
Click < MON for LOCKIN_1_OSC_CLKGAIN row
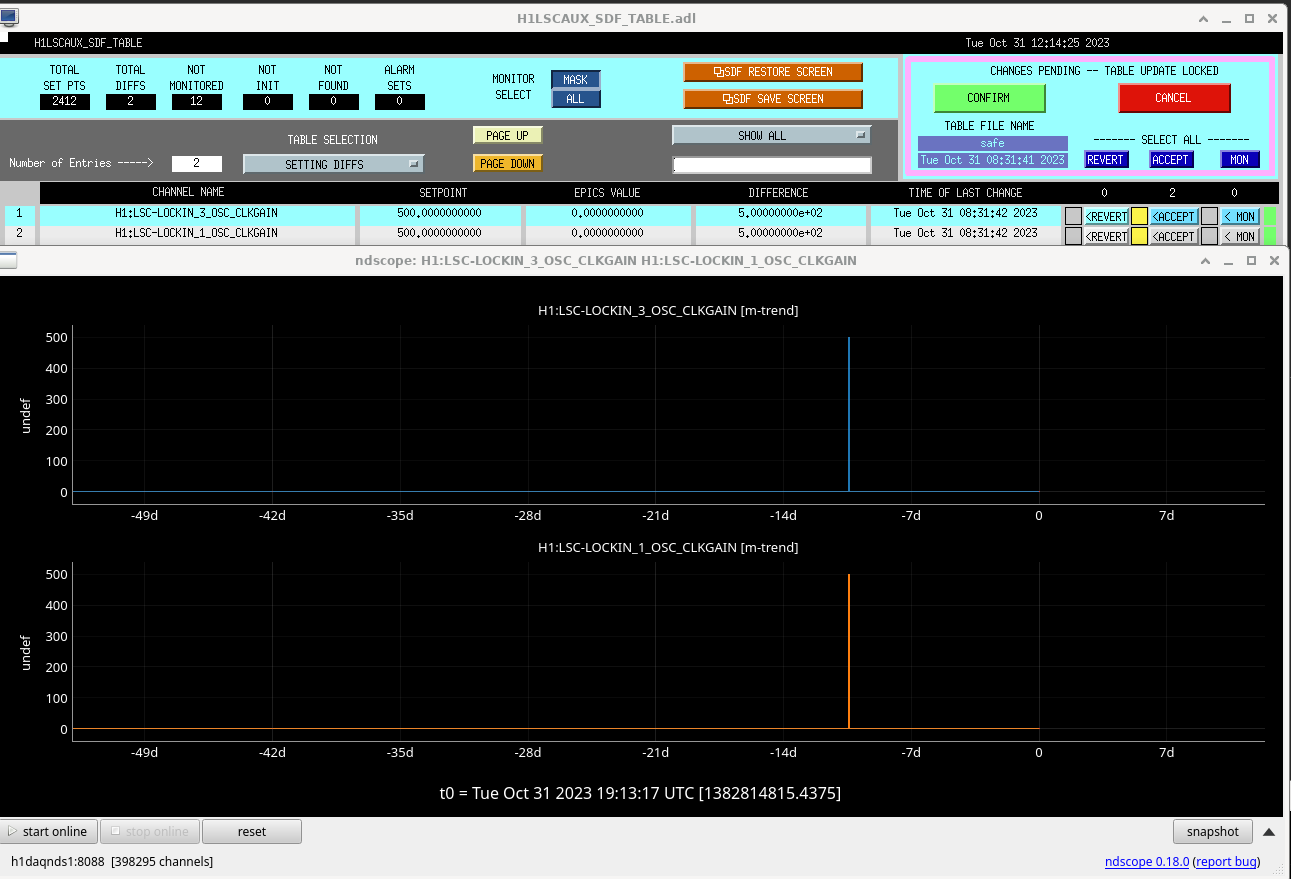(1240, 236)
